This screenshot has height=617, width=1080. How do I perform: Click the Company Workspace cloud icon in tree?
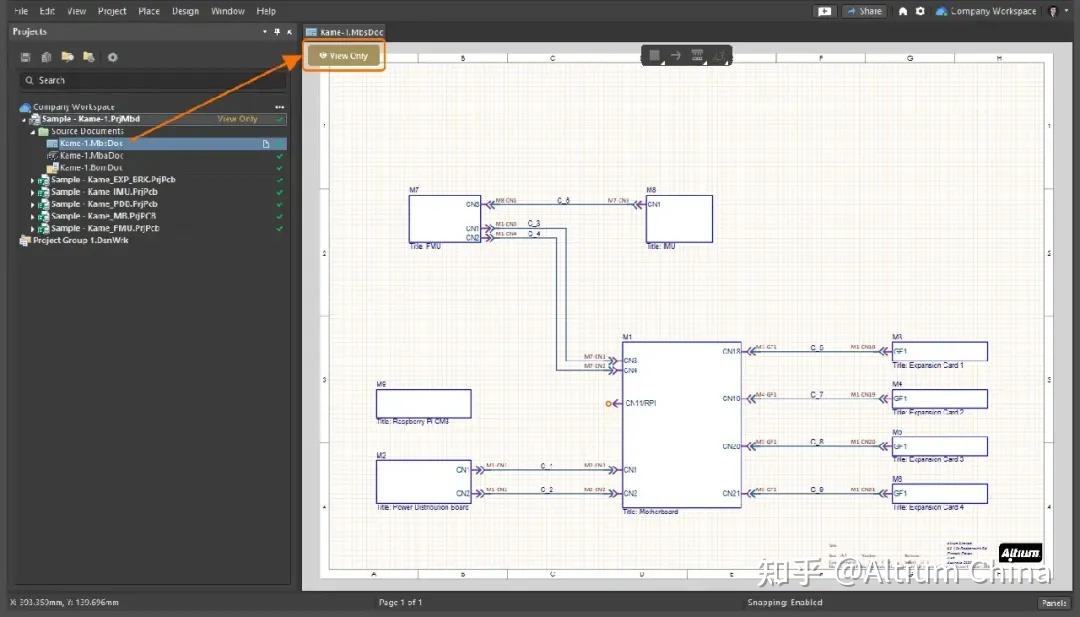pyautogui.click(x=25, y=107)
